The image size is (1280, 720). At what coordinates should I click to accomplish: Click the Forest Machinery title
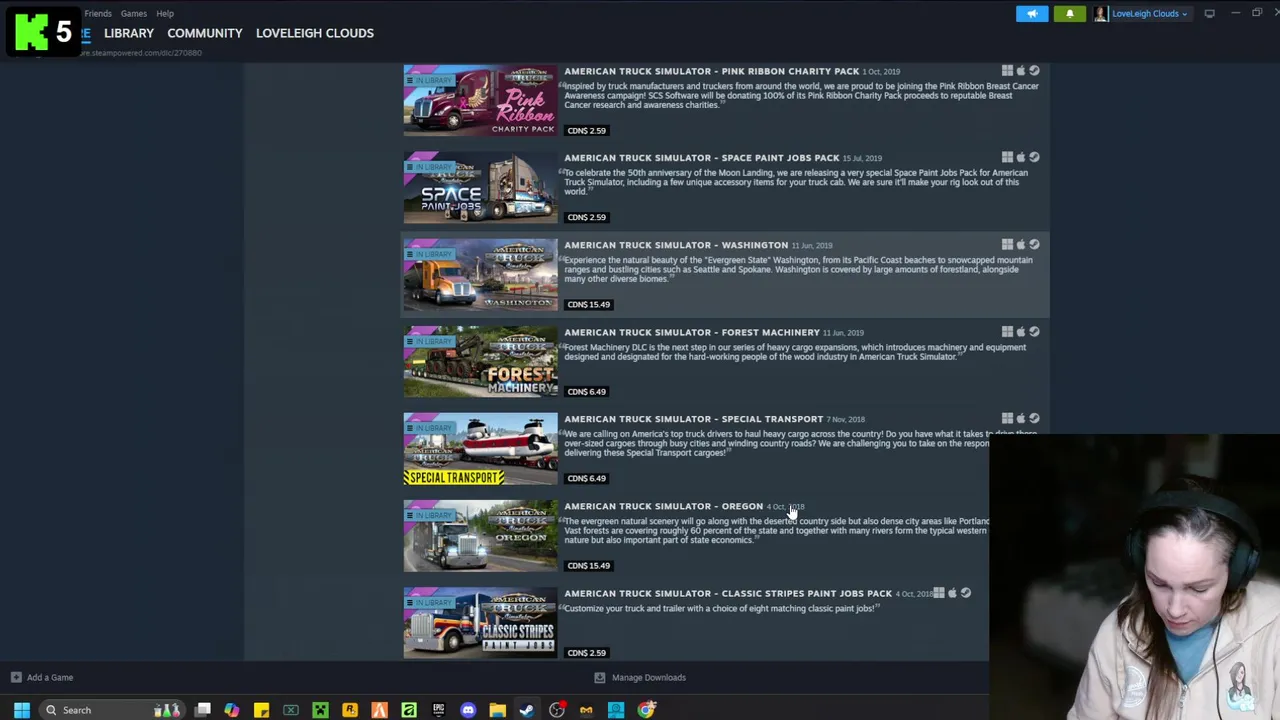coord(692,332)
